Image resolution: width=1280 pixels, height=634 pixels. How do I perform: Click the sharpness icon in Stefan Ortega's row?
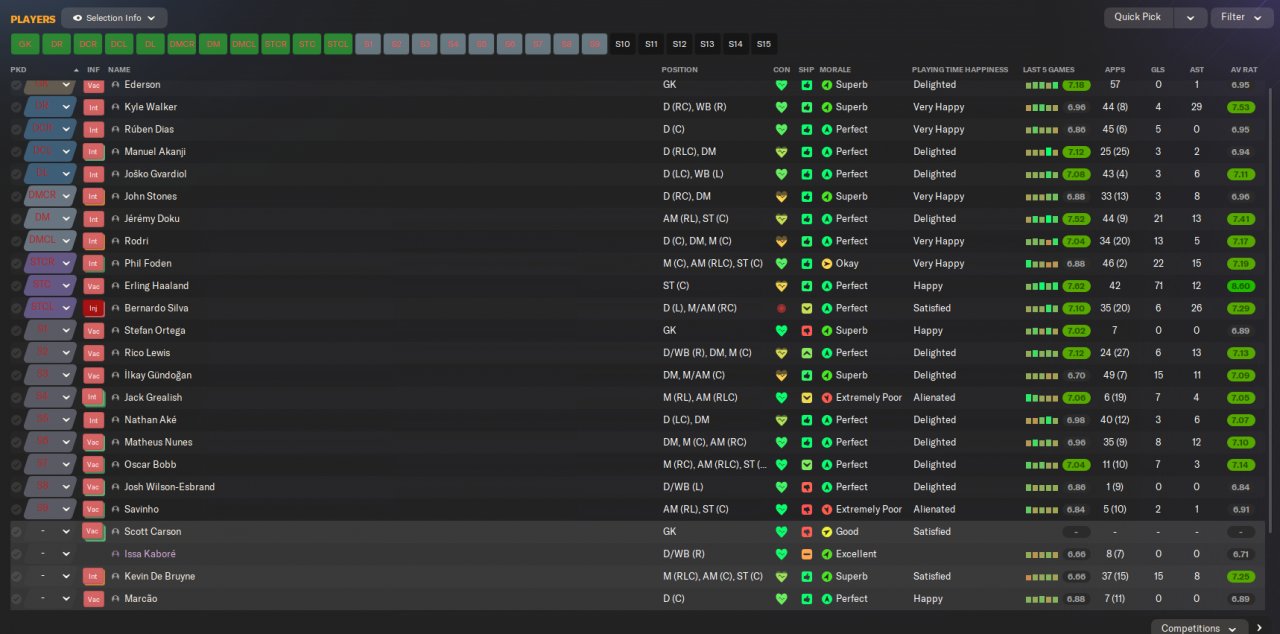806,330
